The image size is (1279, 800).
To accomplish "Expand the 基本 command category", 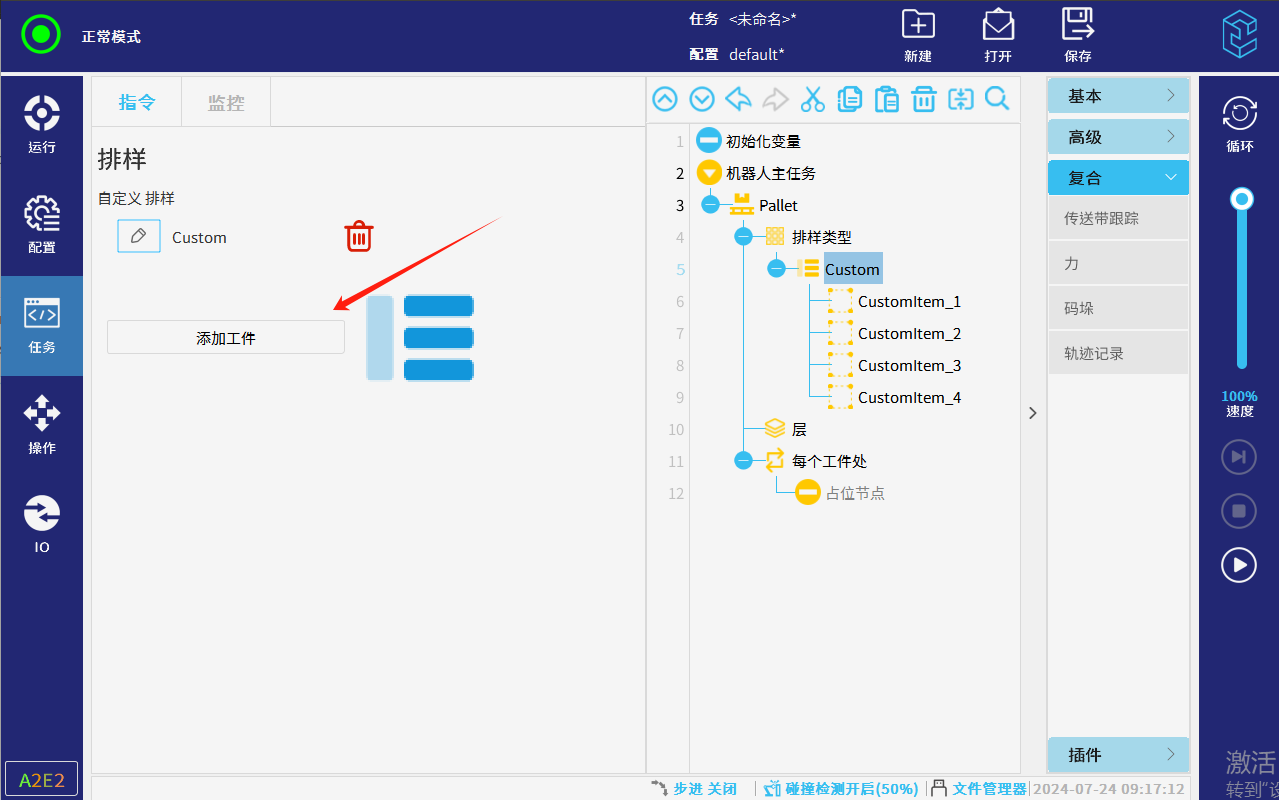I will (x=1117, y=96).
